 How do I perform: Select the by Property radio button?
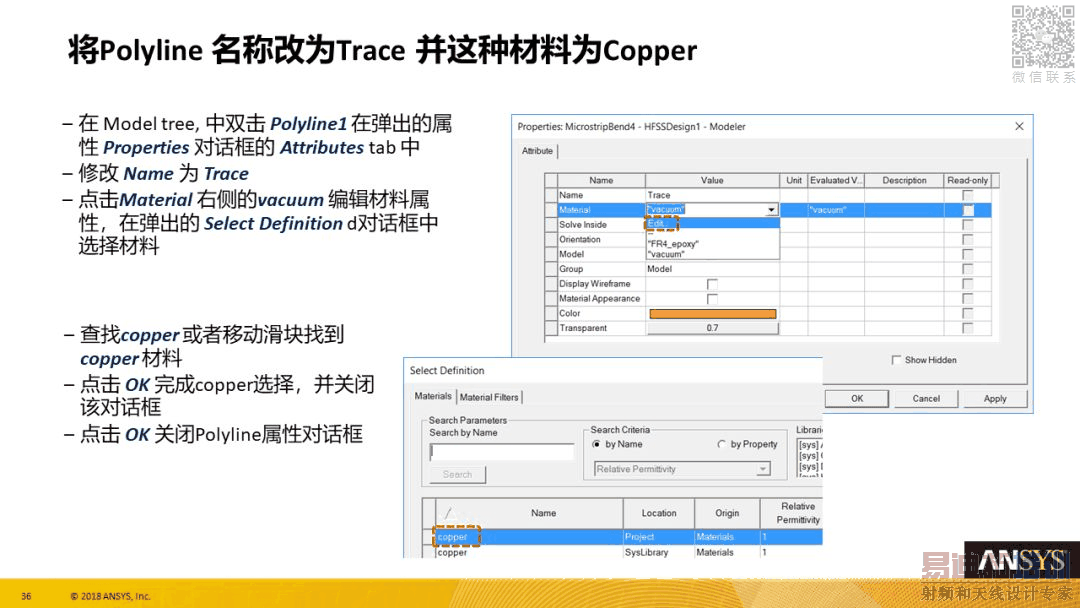pos(721,444)
